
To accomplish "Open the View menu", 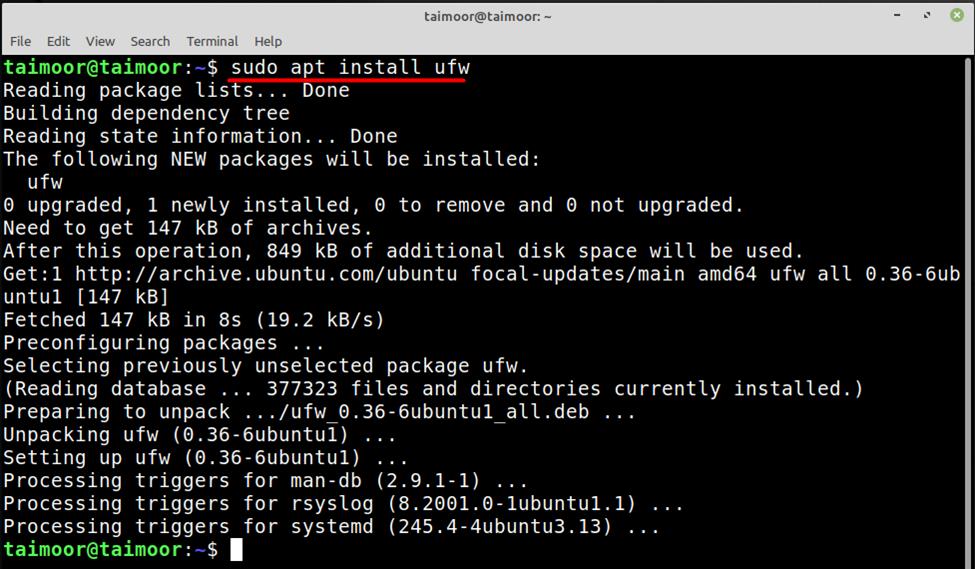I will click(100, 41).
